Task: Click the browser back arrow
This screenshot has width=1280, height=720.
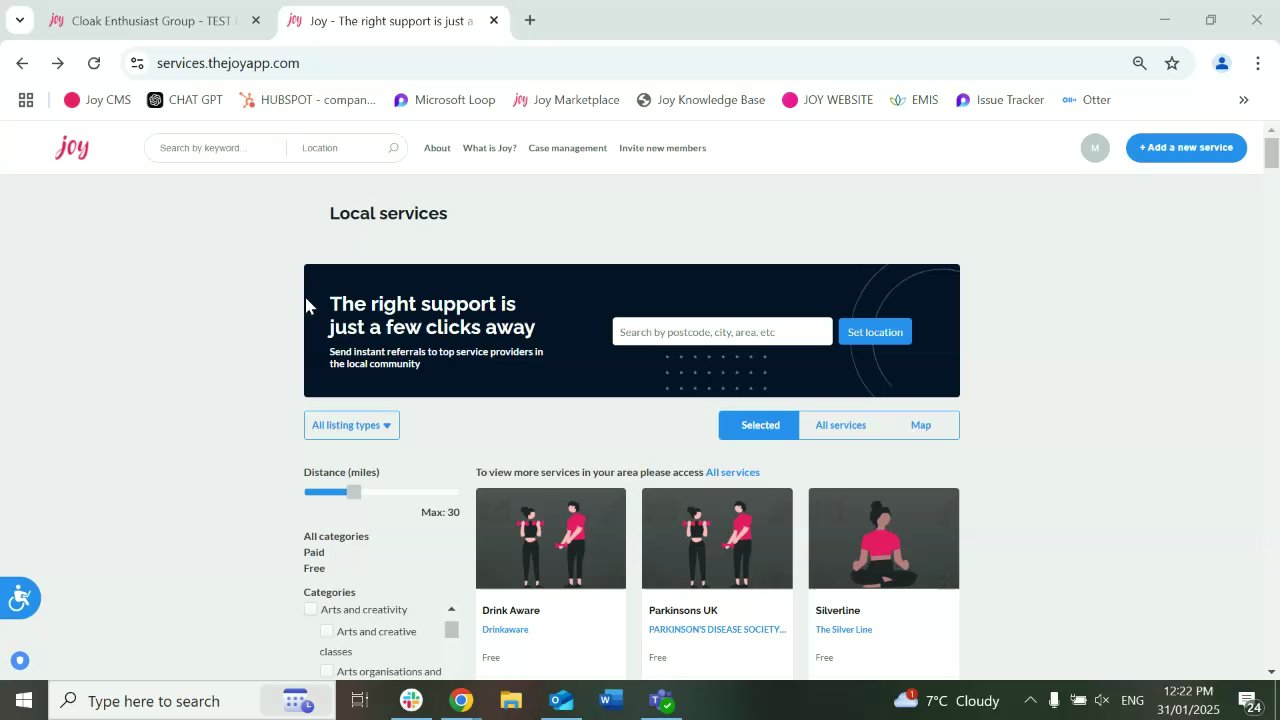Action: (22, 63)
